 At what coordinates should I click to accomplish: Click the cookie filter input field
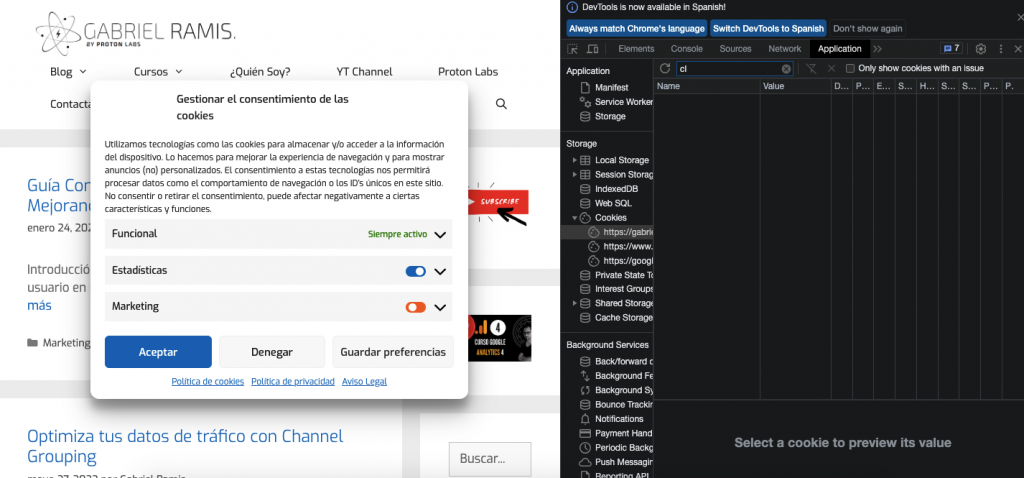point(727,69)
